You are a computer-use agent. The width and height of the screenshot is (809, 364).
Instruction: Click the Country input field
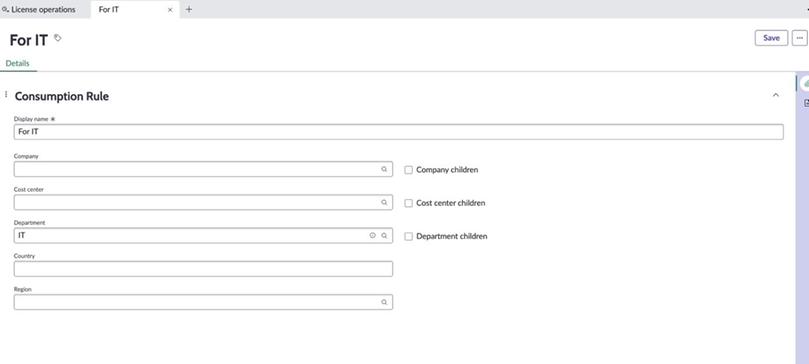[203, 269]
